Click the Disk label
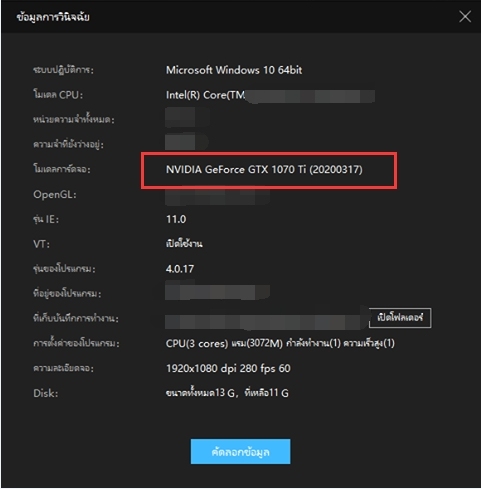Screen dimensions: 481x489 [x=45, y=393]
